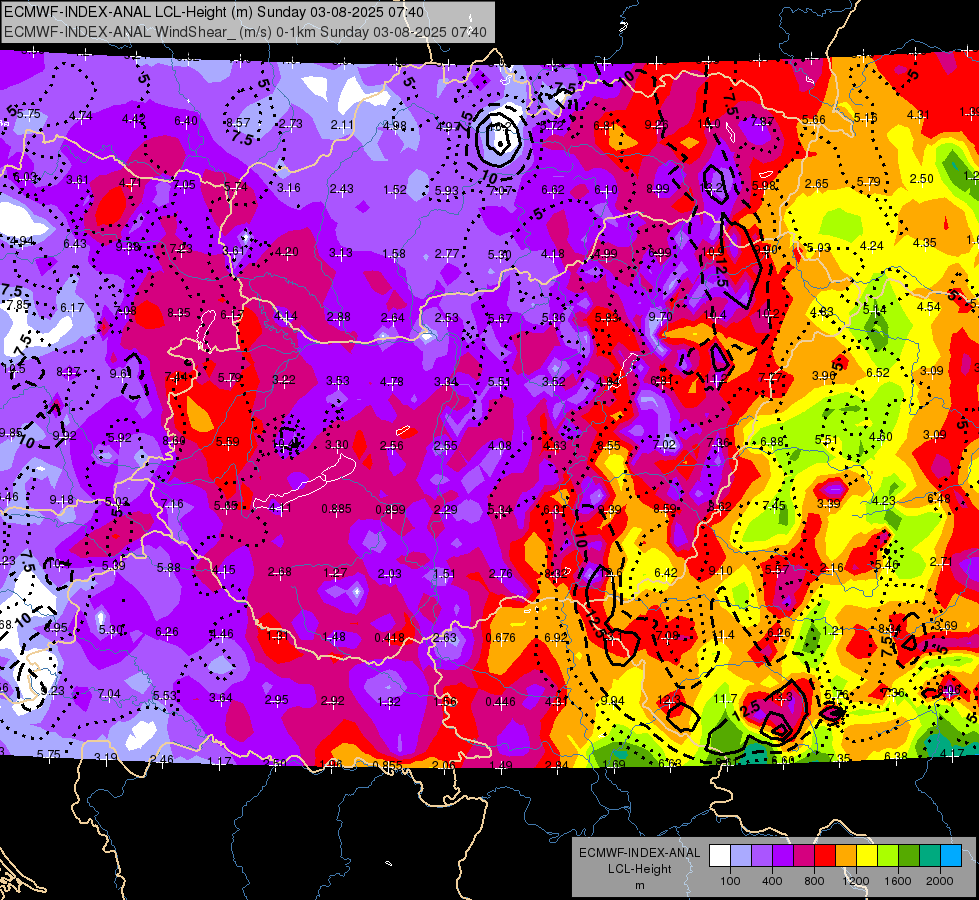Click the grid value 4.24
979x900 pixels.
872,246
